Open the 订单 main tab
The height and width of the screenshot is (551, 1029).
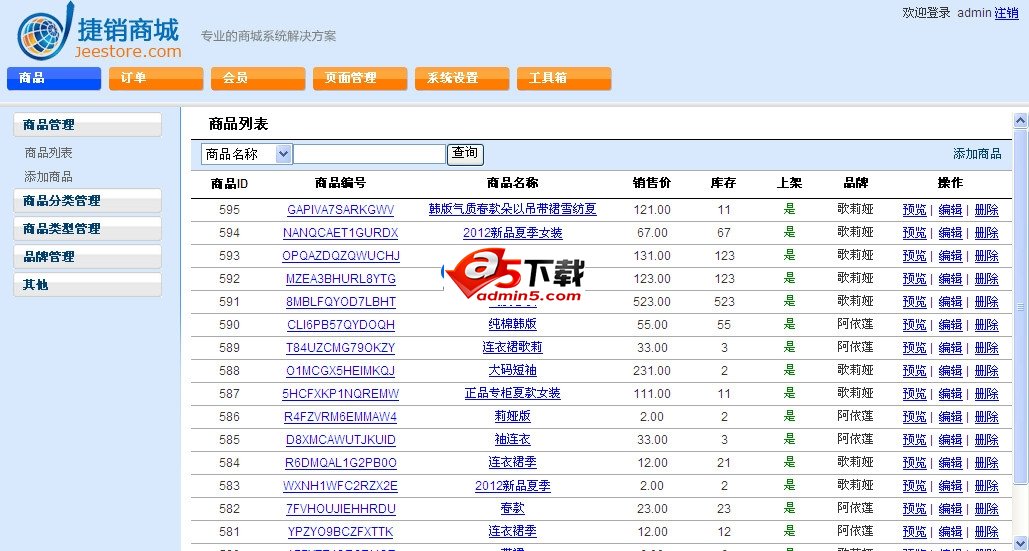point(156,78)
